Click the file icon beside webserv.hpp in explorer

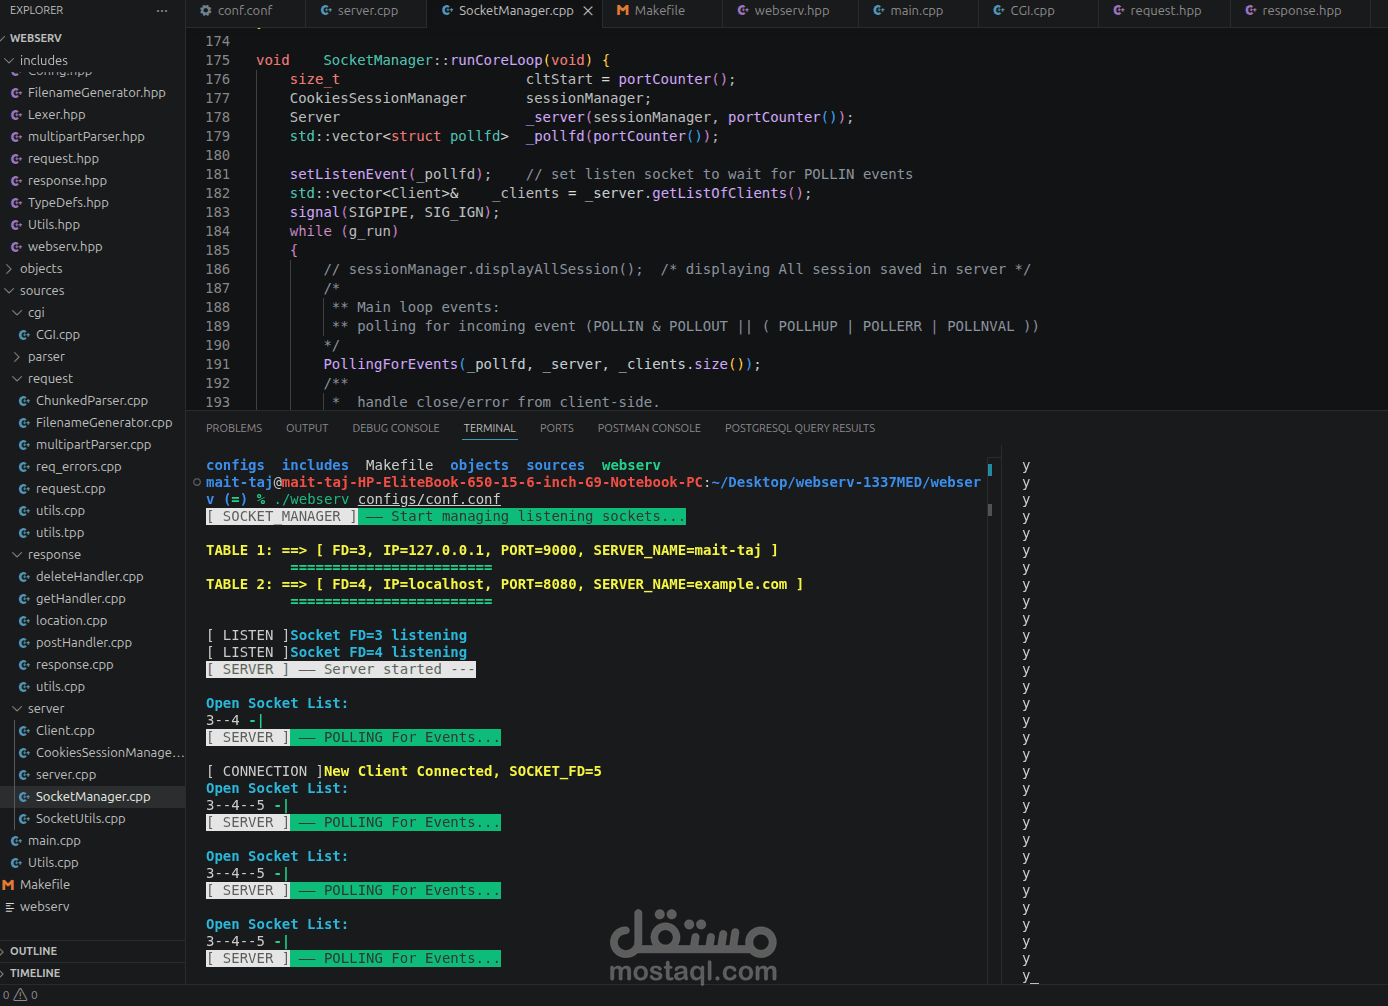coord(16,247)
